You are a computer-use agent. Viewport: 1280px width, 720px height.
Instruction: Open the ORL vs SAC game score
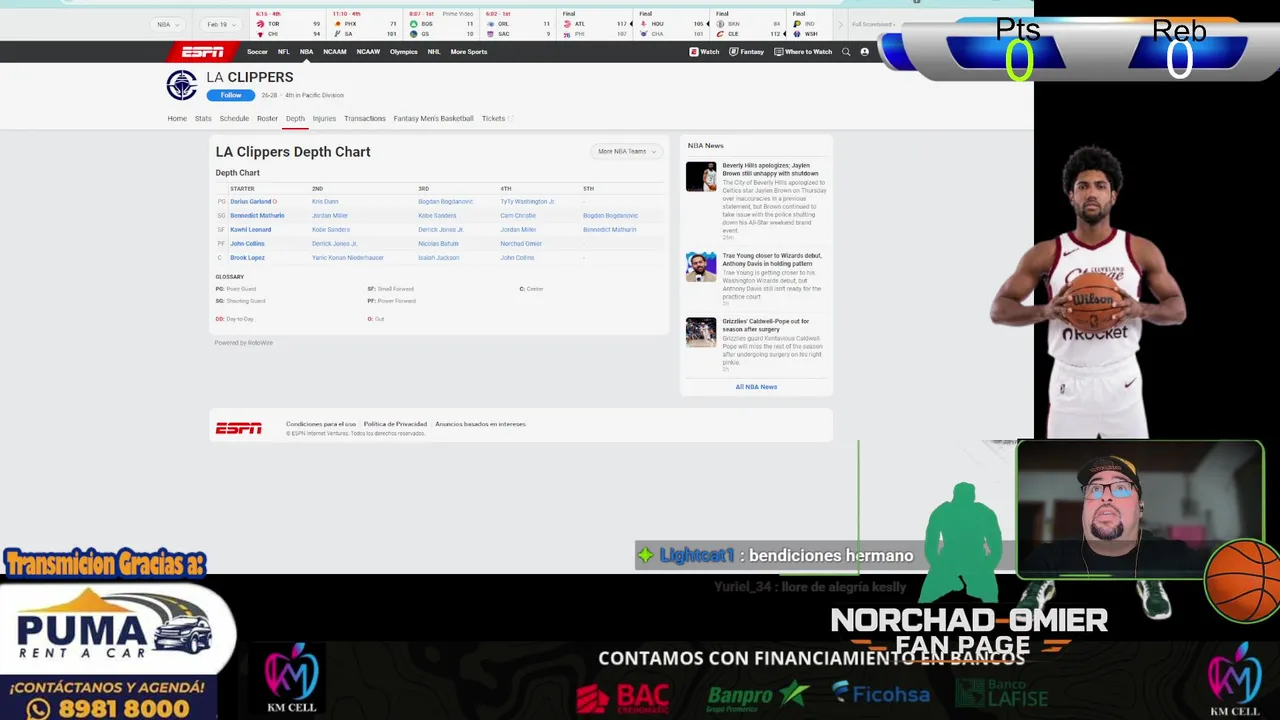(x=517, y=24)
